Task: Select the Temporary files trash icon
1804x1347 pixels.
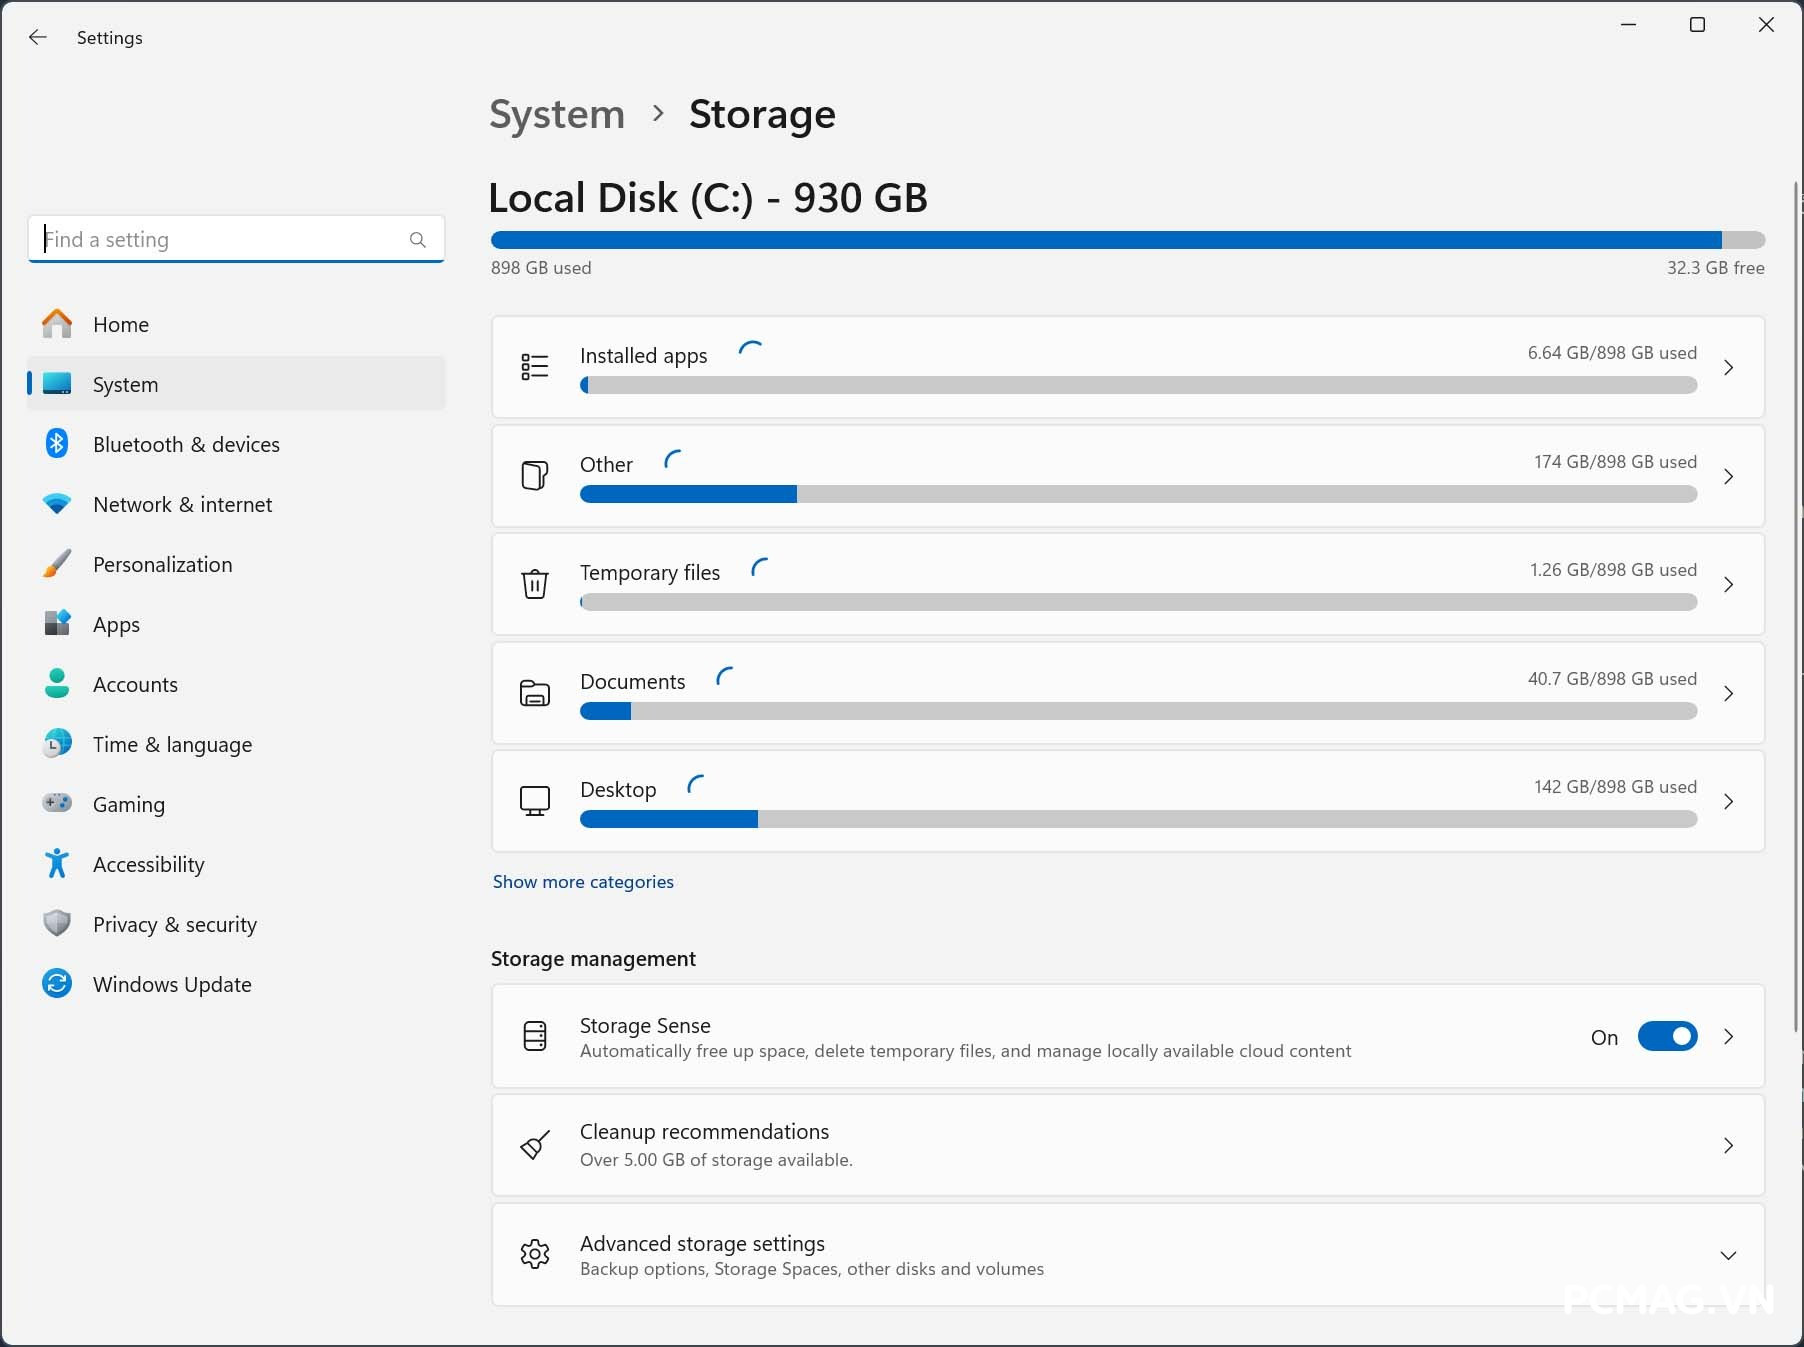Action: [536, 585]
